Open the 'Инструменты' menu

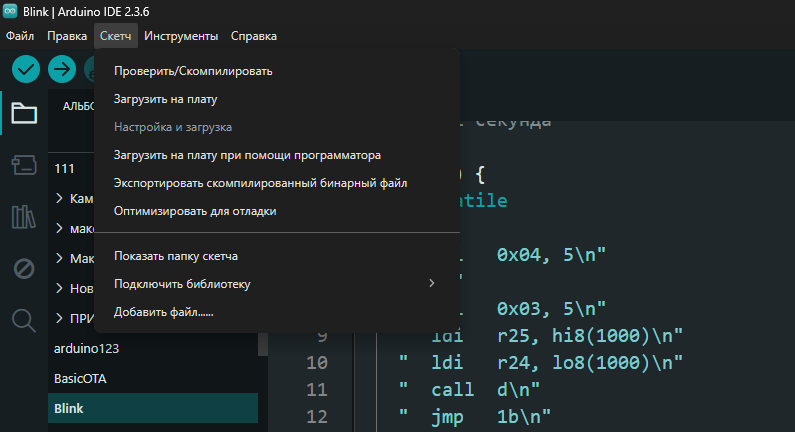(x=181, y=36)
